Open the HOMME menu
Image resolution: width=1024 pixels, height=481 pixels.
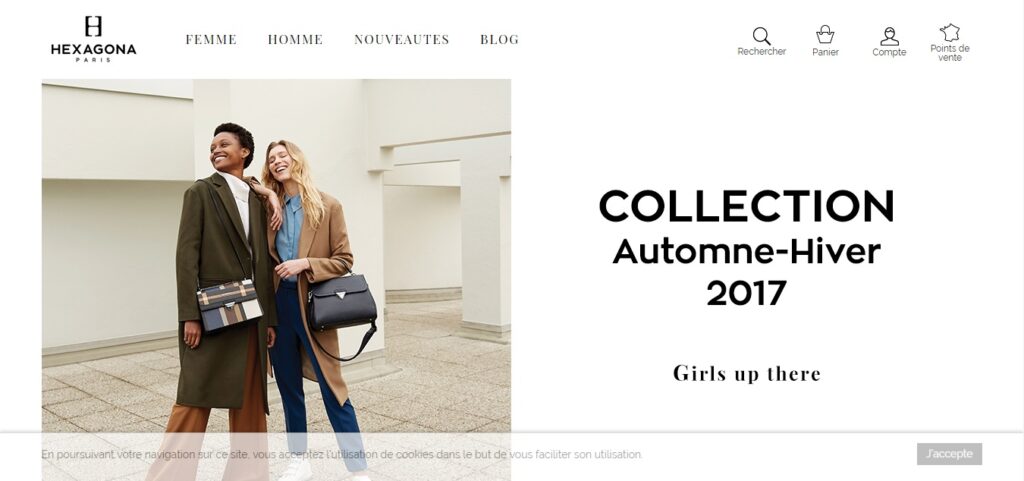coord(295,40)
